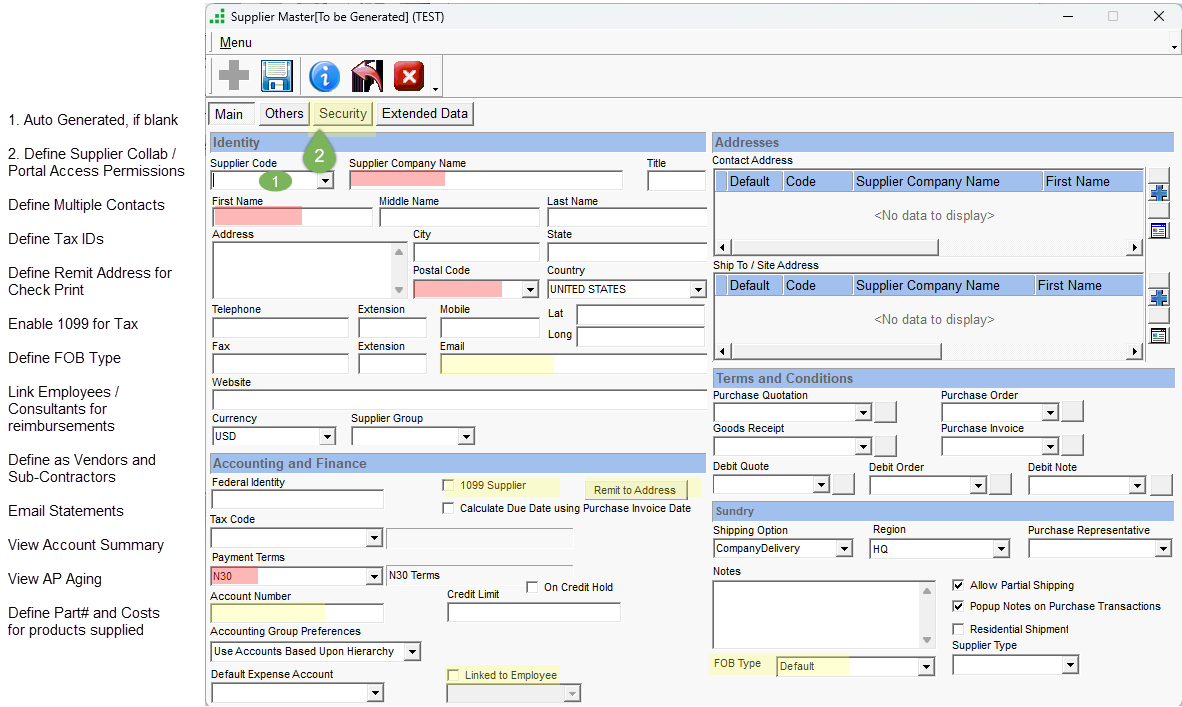Viewport: 1182px width, 707px height.
Task: Add a Ship To address with plus icon
Action: point(1159,298)
